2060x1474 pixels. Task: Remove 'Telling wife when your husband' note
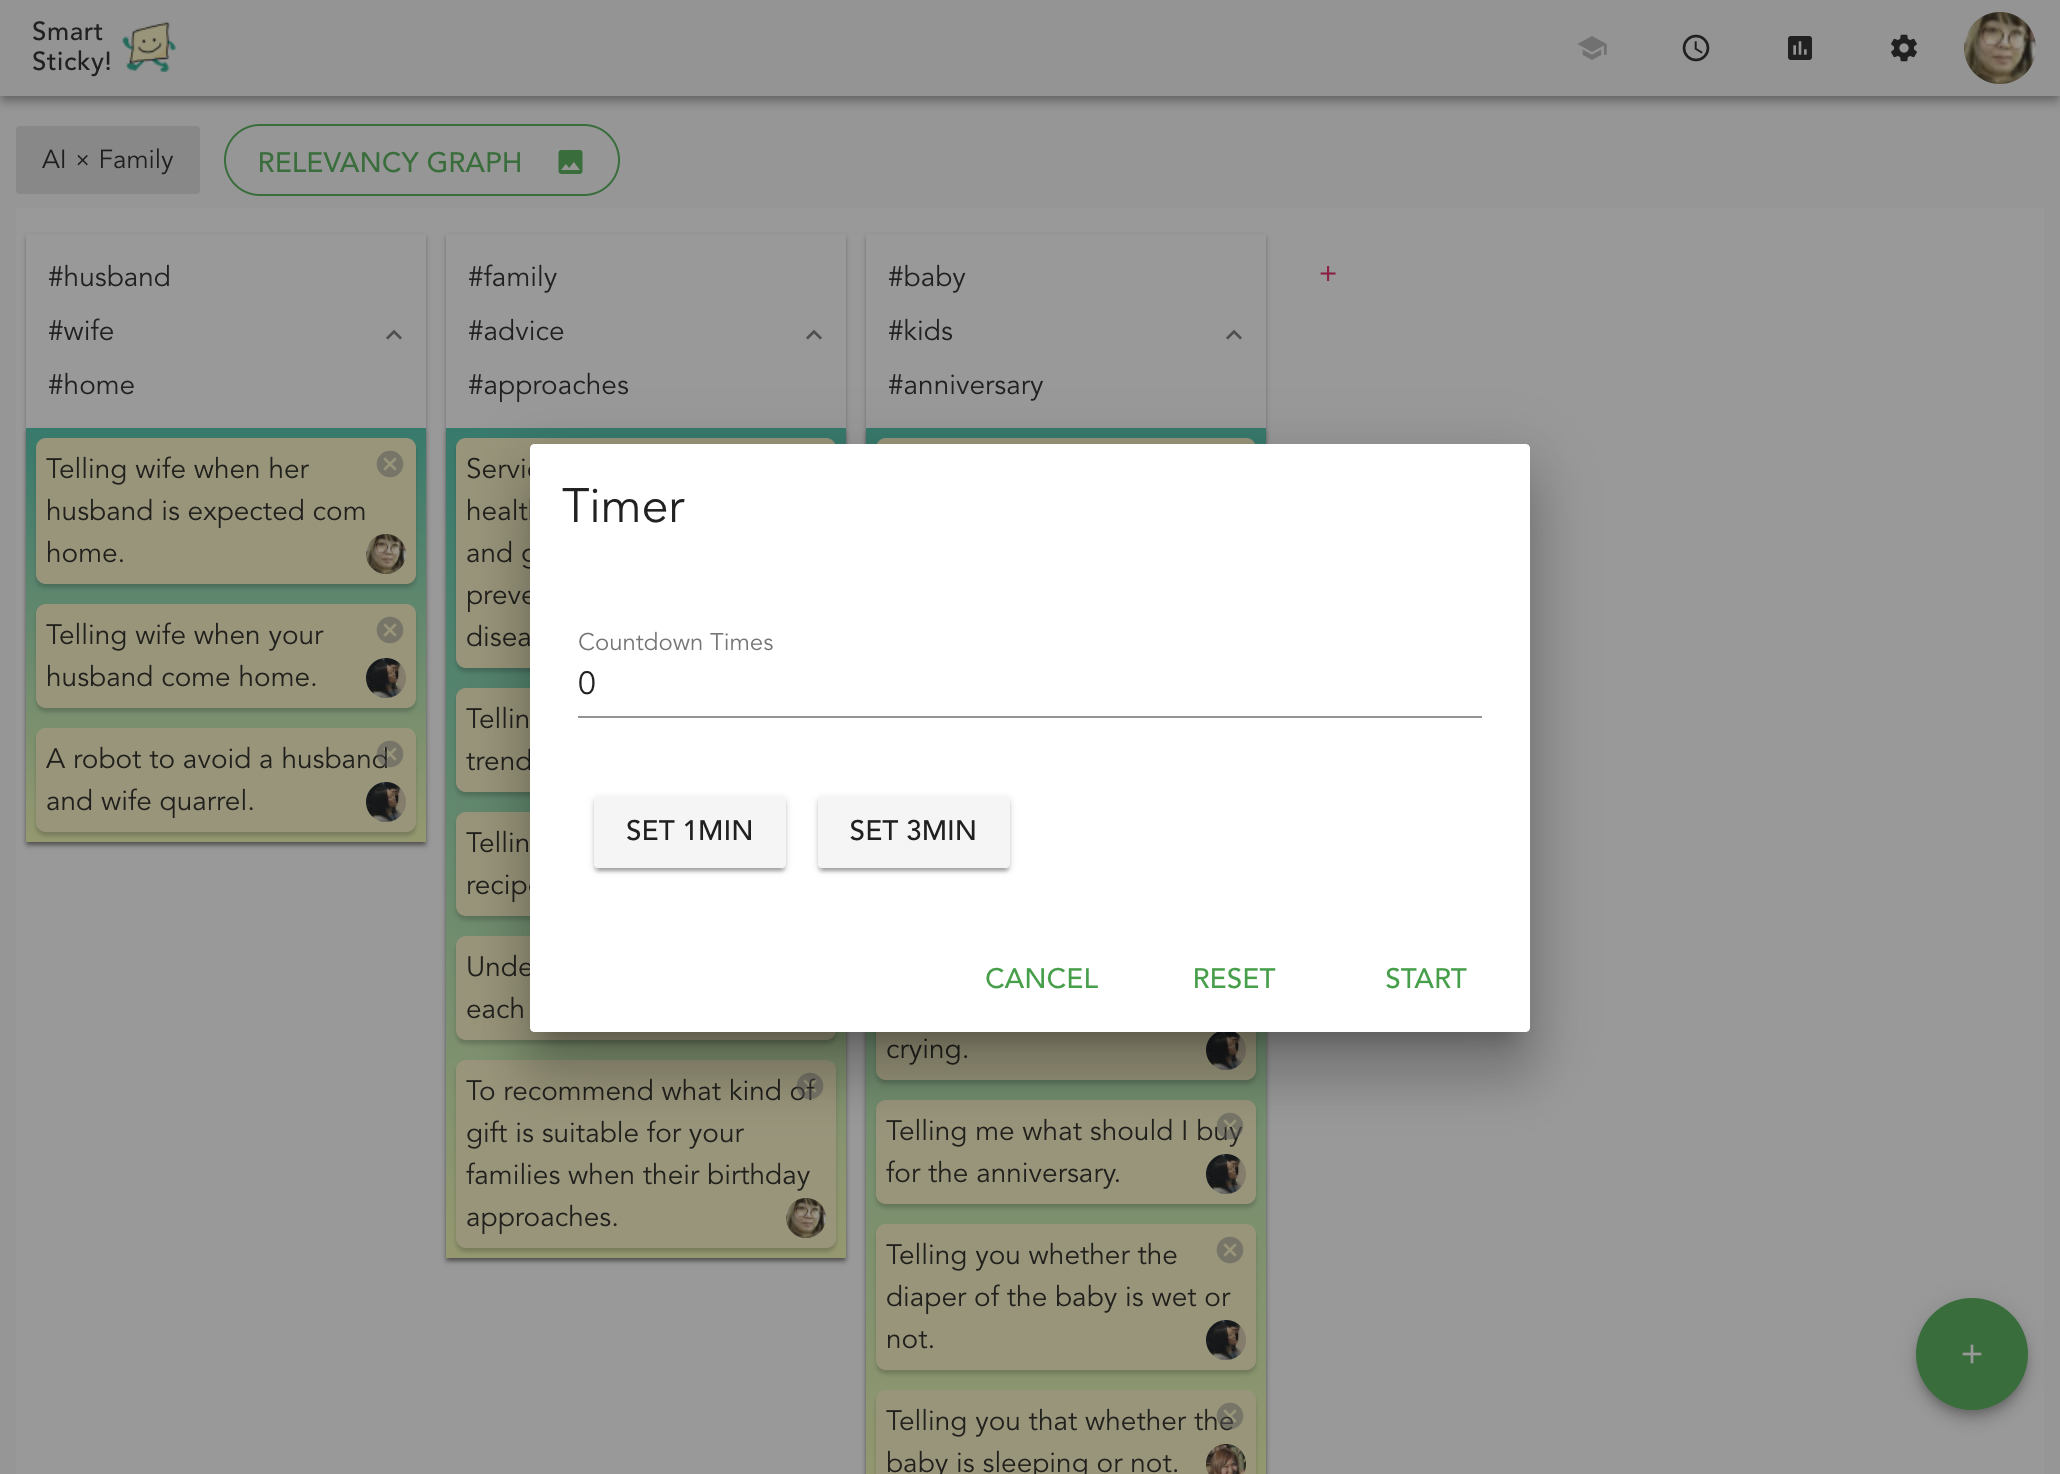[390, 630]
